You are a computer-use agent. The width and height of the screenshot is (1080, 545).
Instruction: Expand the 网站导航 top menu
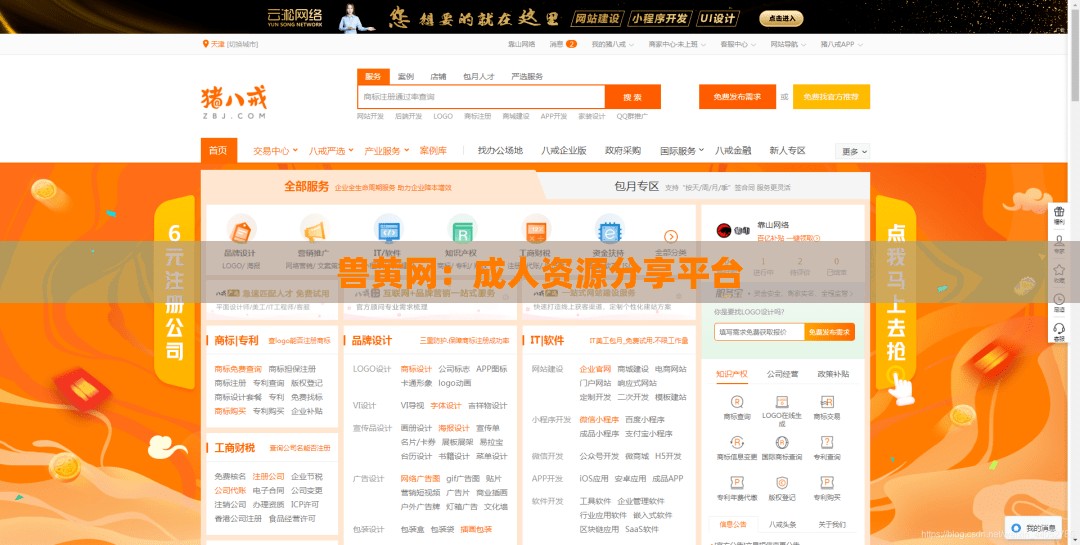[x=788, y=44]
